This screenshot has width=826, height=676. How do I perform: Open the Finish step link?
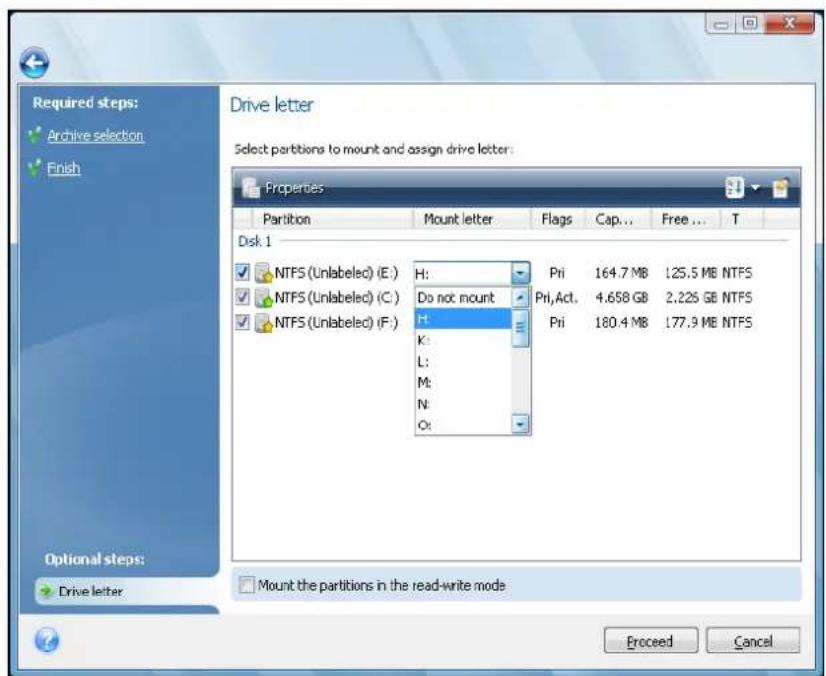tap(64, 168)
